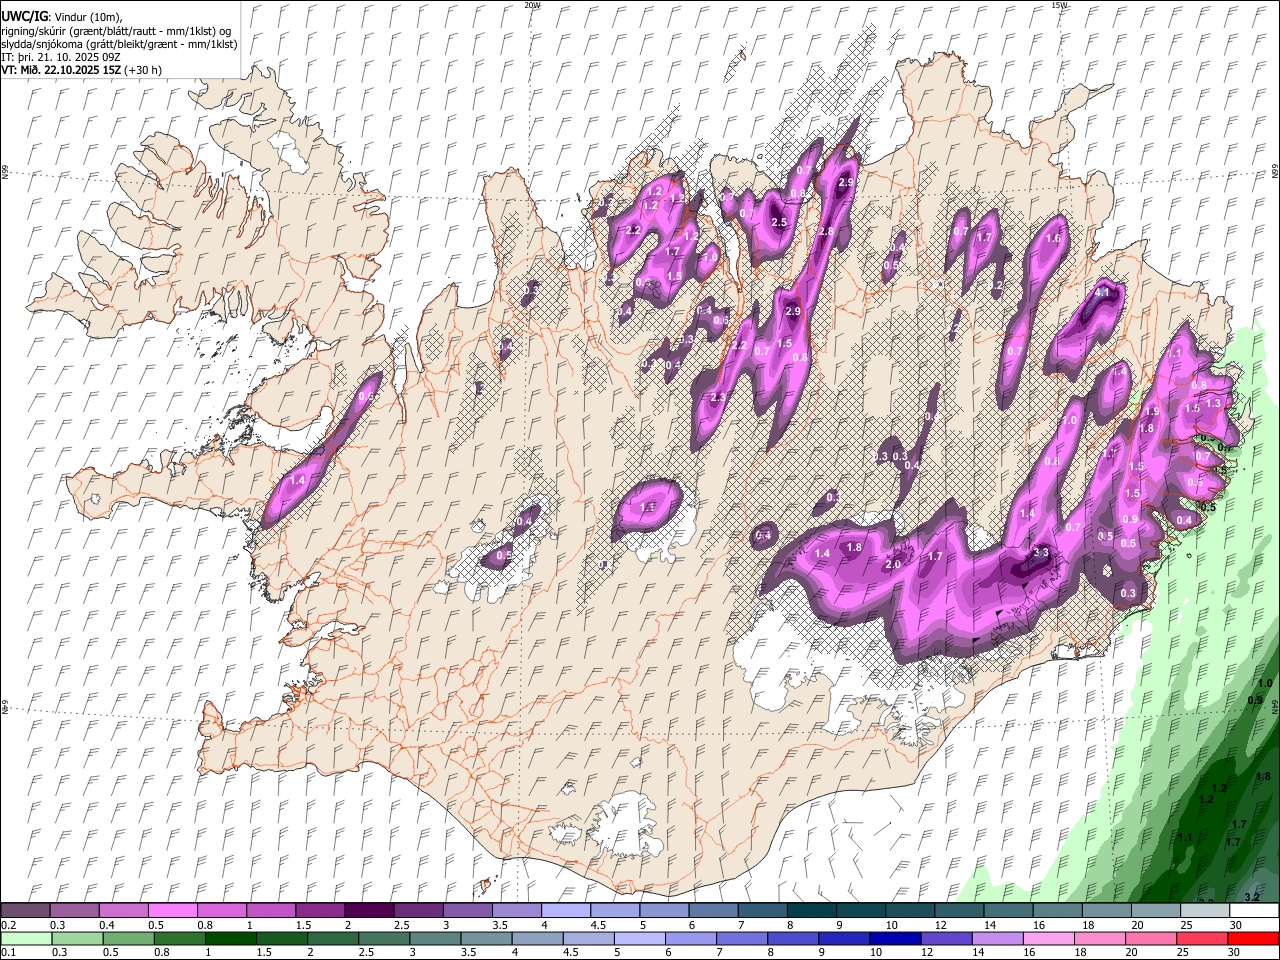This screenshot has width=1280, height=960.
Task: Click the '15W' longitude label
Action: (x=1059, y=5)
